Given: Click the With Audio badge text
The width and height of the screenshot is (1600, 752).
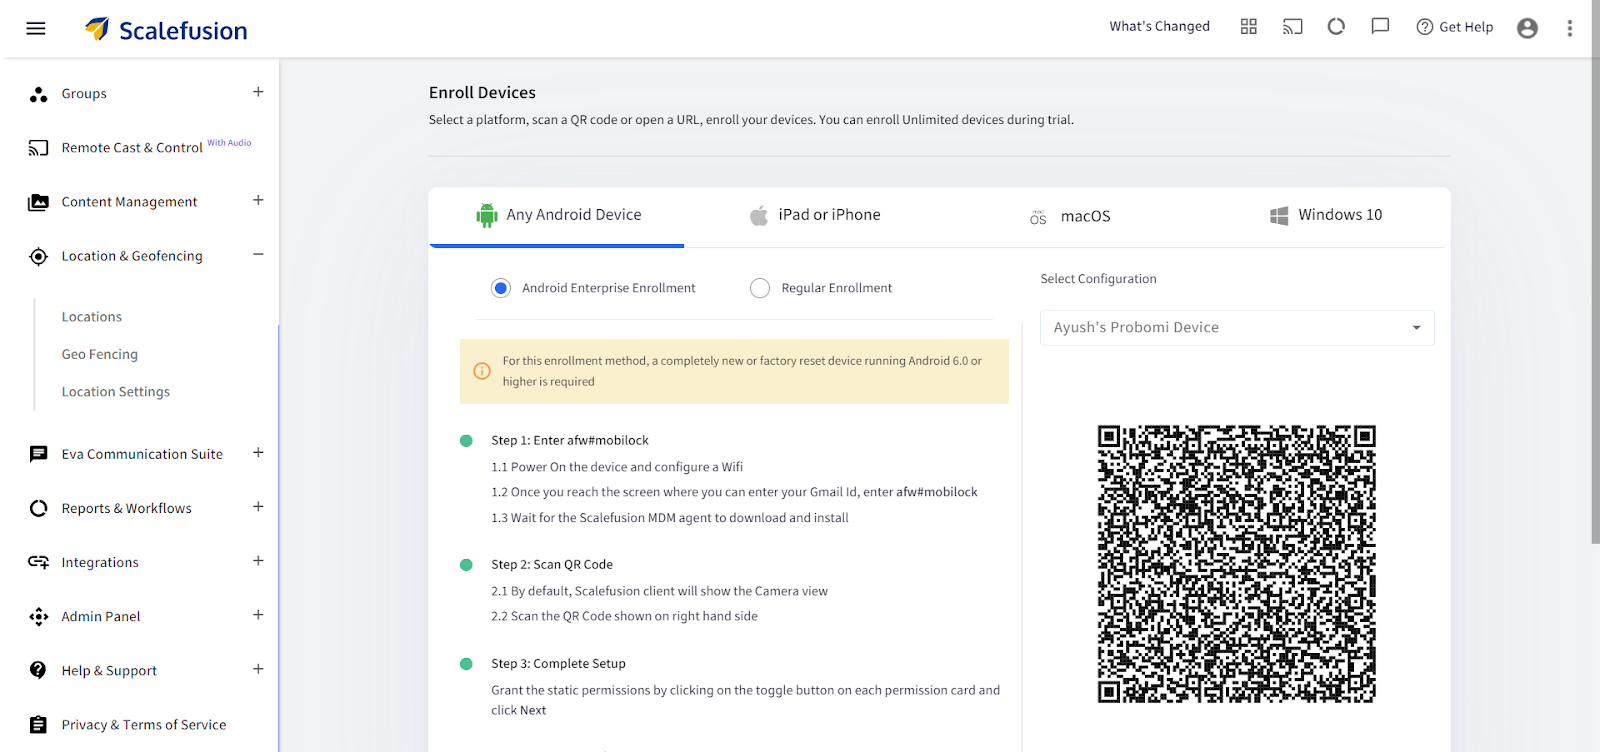Looking at the screenshot, I should pyautogui.click(x=229, y=143).
